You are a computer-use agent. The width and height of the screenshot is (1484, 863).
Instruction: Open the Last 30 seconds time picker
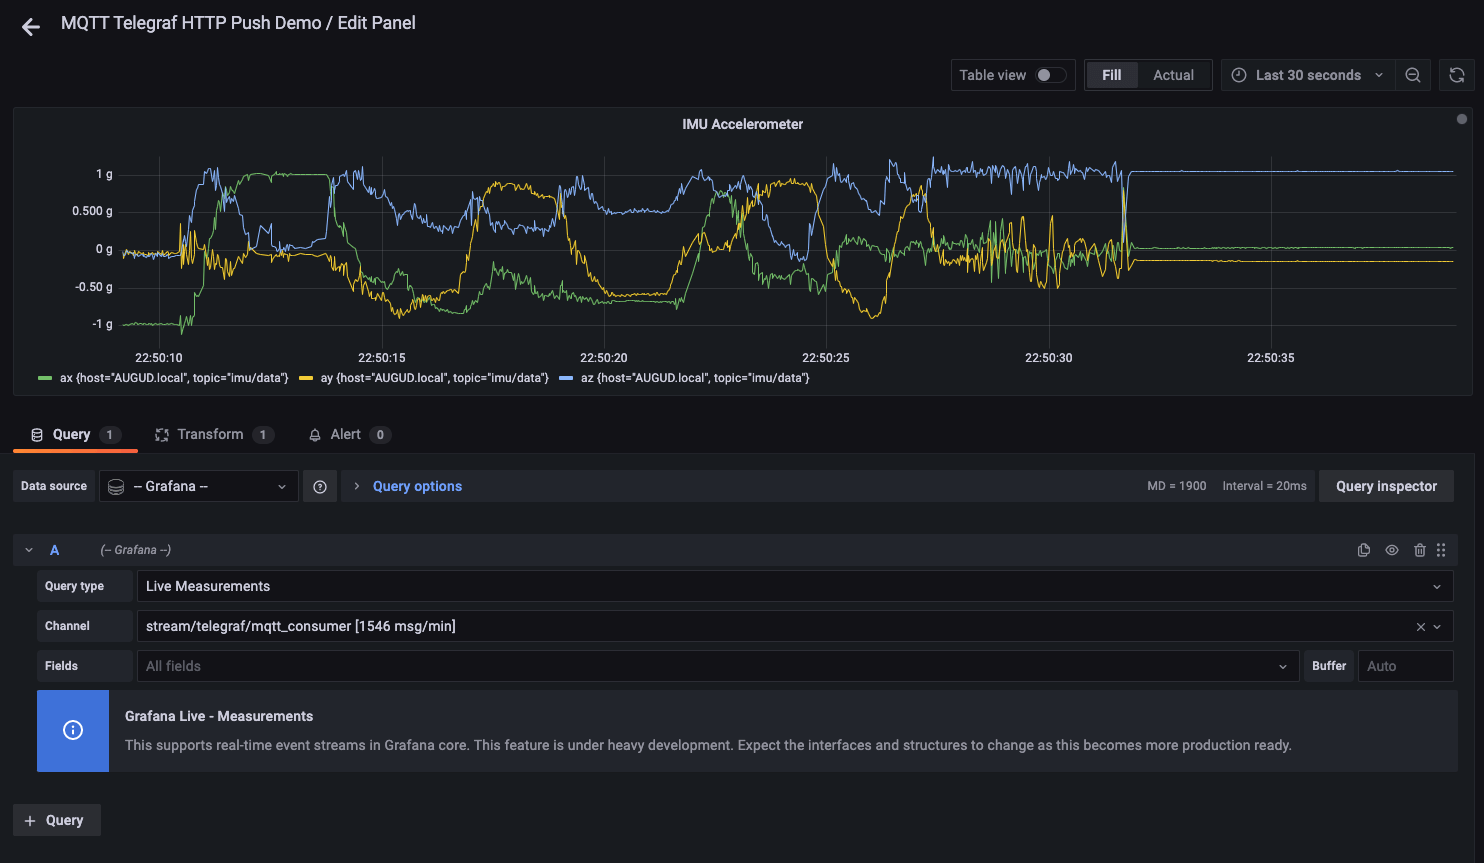click(1307, 75)
